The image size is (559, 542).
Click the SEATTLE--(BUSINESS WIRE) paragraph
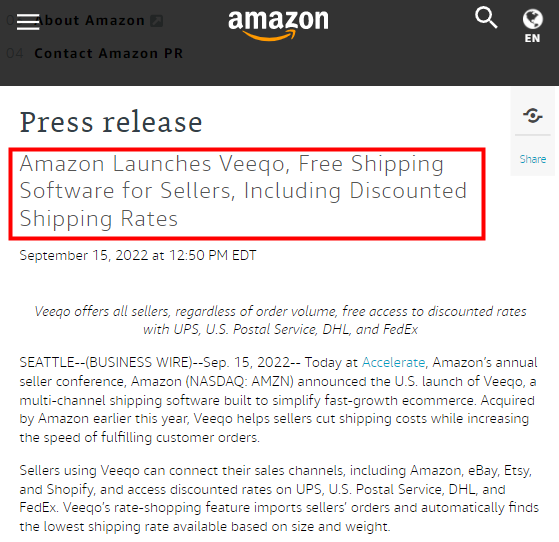[x=278, y=400]
